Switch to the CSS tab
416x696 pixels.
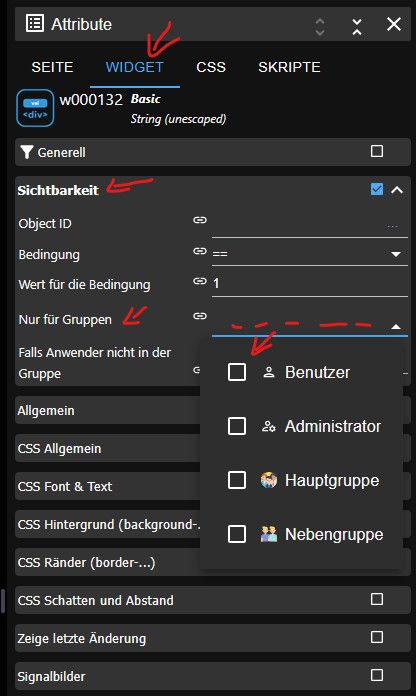[x=211, y=67]
